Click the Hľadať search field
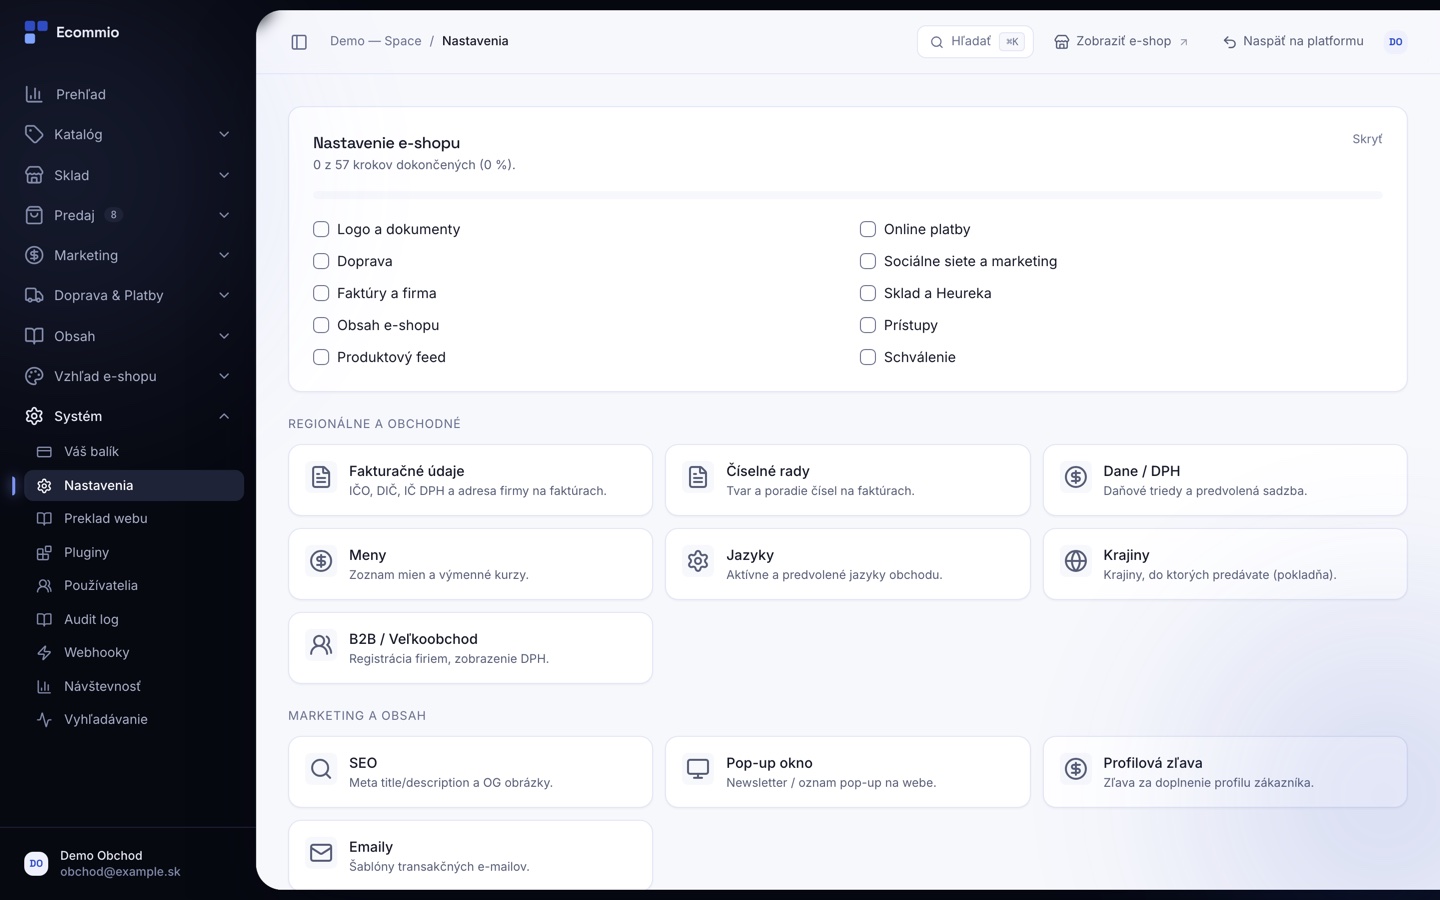Image resolution: width=1440 pixels, height=900 pixels. click(975, 42)
